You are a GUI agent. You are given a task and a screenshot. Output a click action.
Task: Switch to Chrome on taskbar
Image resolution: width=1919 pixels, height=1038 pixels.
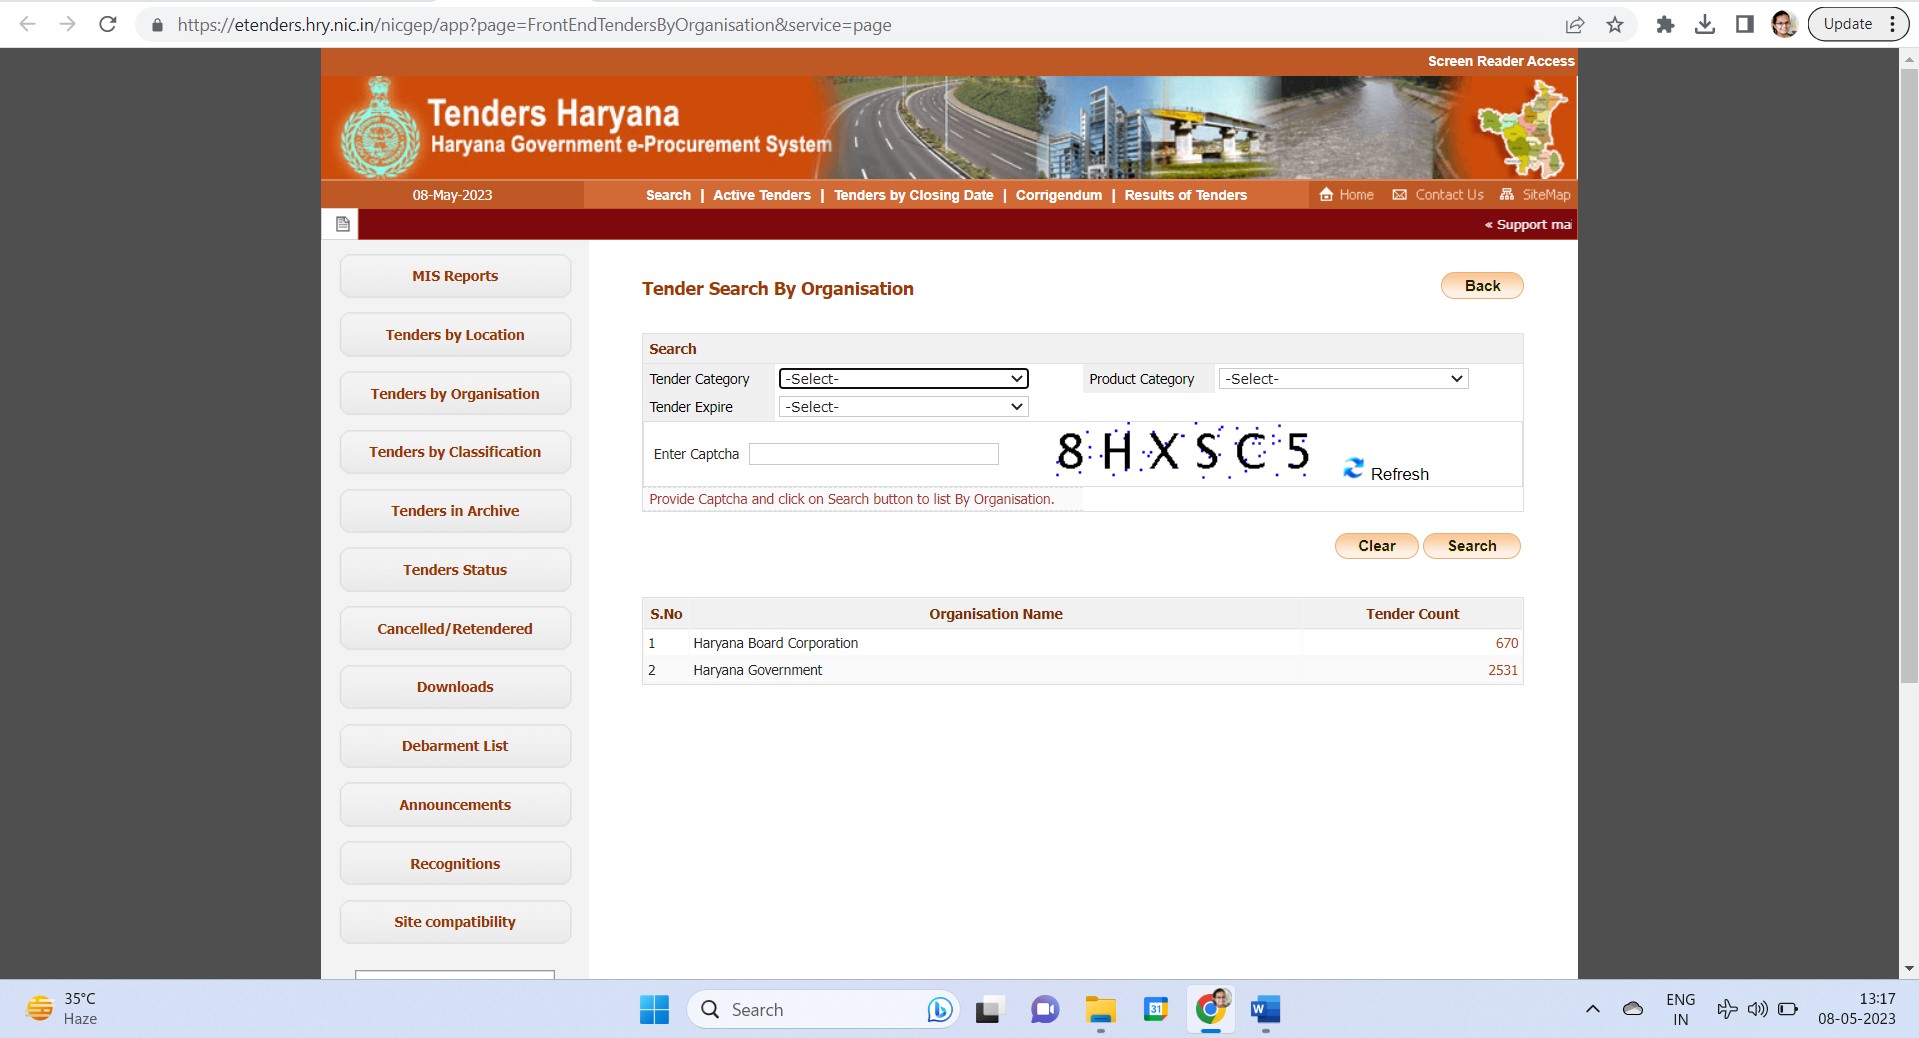point(1211,1010)
